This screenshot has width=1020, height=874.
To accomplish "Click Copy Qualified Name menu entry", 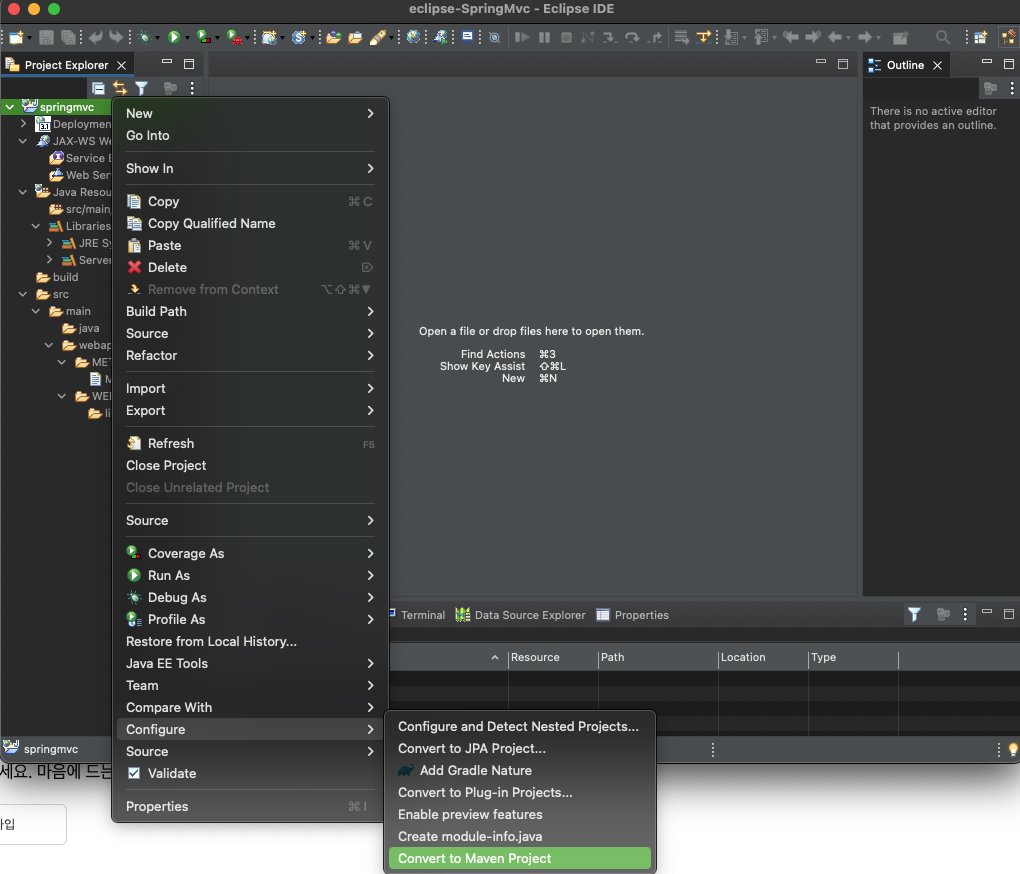I will tap(250, 223).
